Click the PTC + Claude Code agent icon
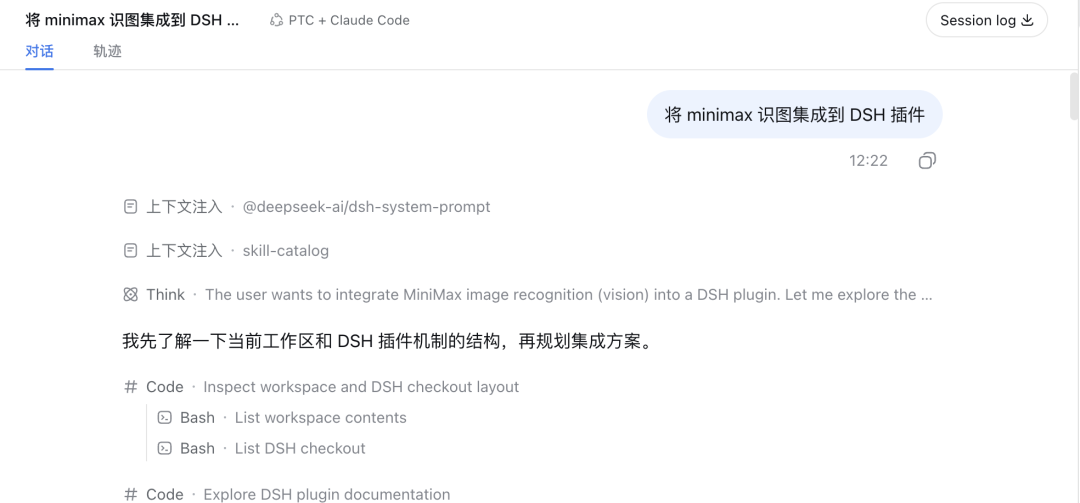This screenshot has height=503, width=1080. click(x=276, y=20)
